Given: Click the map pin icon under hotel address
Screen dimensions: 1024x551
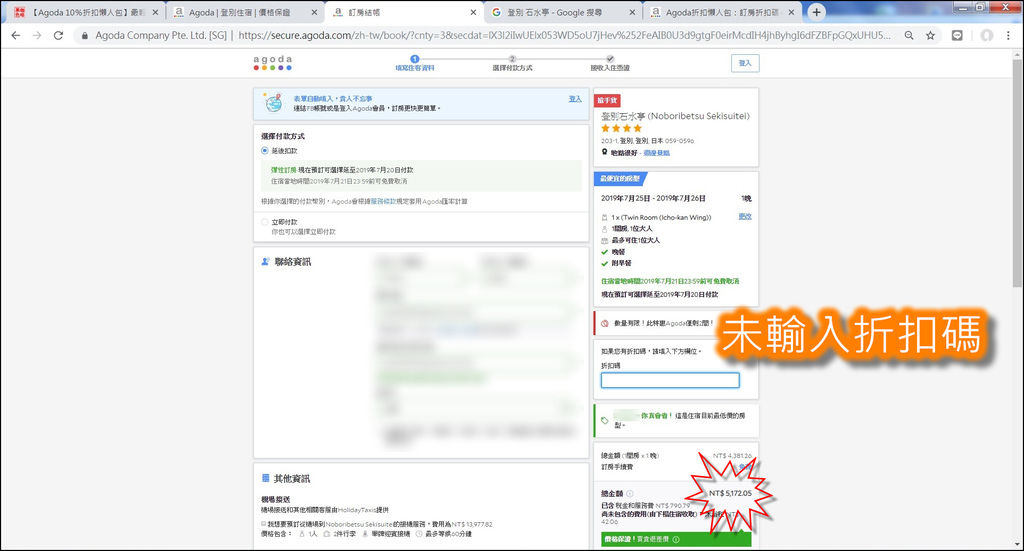Looking at the screenshot, I should (x=604, y=152).
